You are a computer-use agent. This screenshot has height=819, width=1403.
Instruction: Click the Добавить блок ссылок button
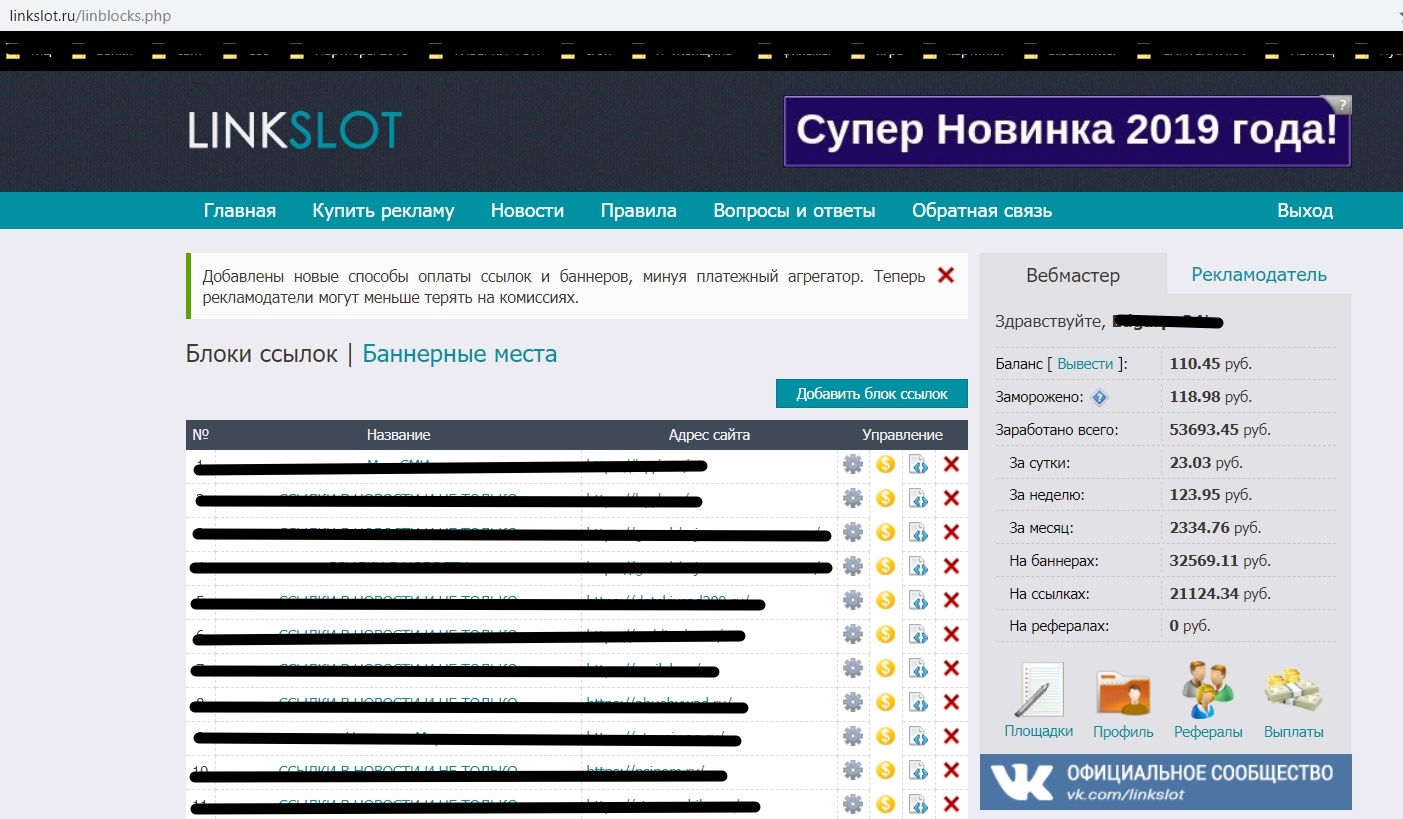pyautogui.click(x=872, y=394)
